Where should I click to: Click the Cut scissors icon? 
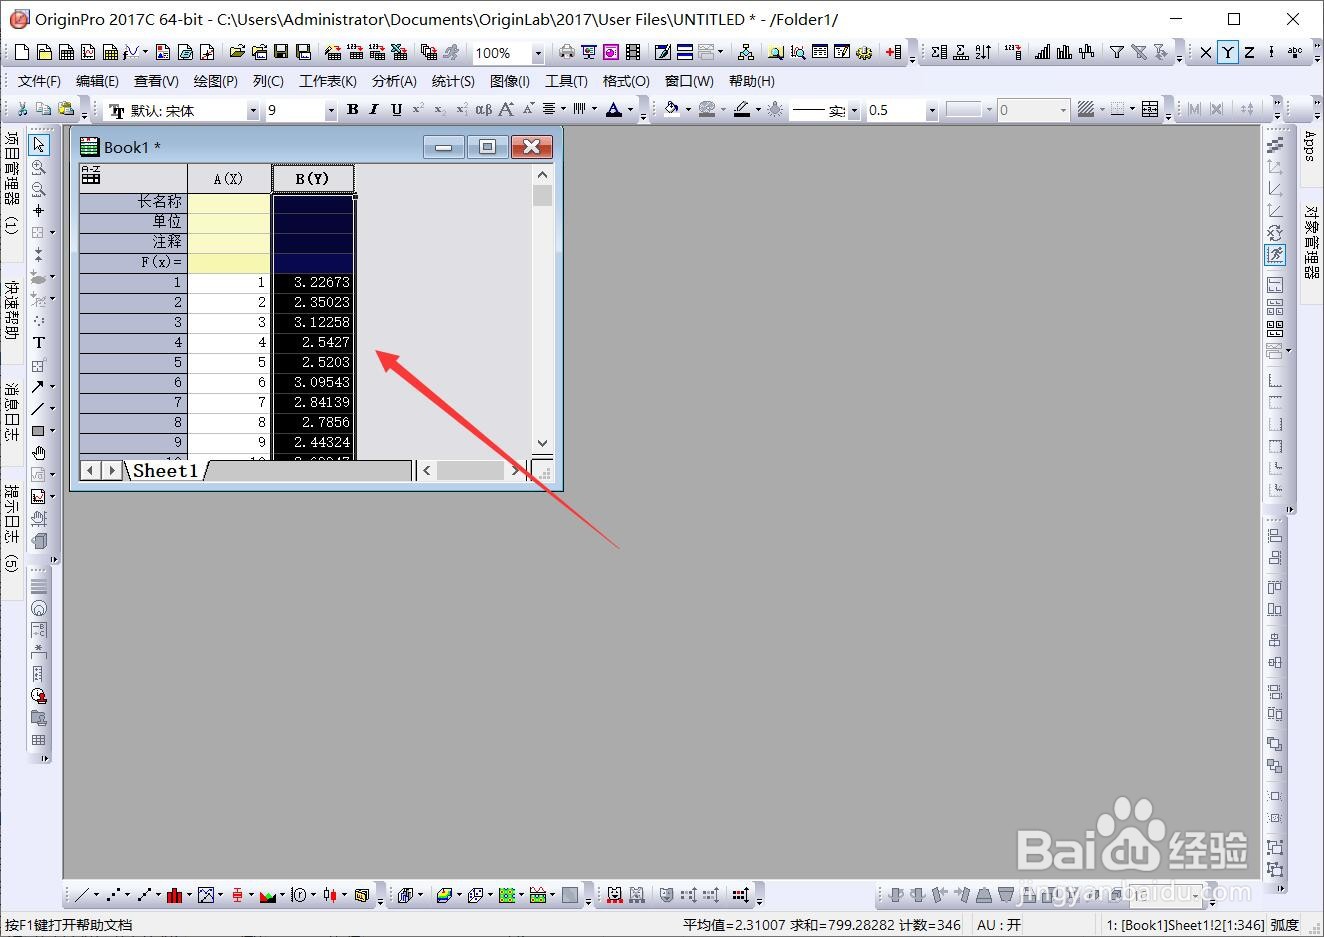point(22,110)
